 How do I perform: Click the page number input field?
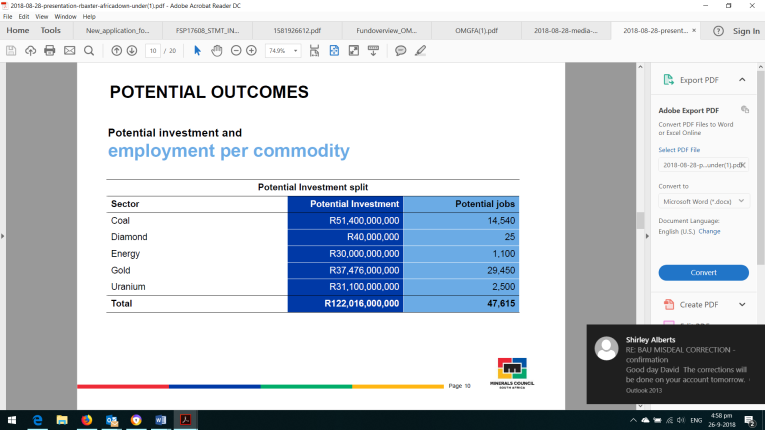click(x=153, y=50)
